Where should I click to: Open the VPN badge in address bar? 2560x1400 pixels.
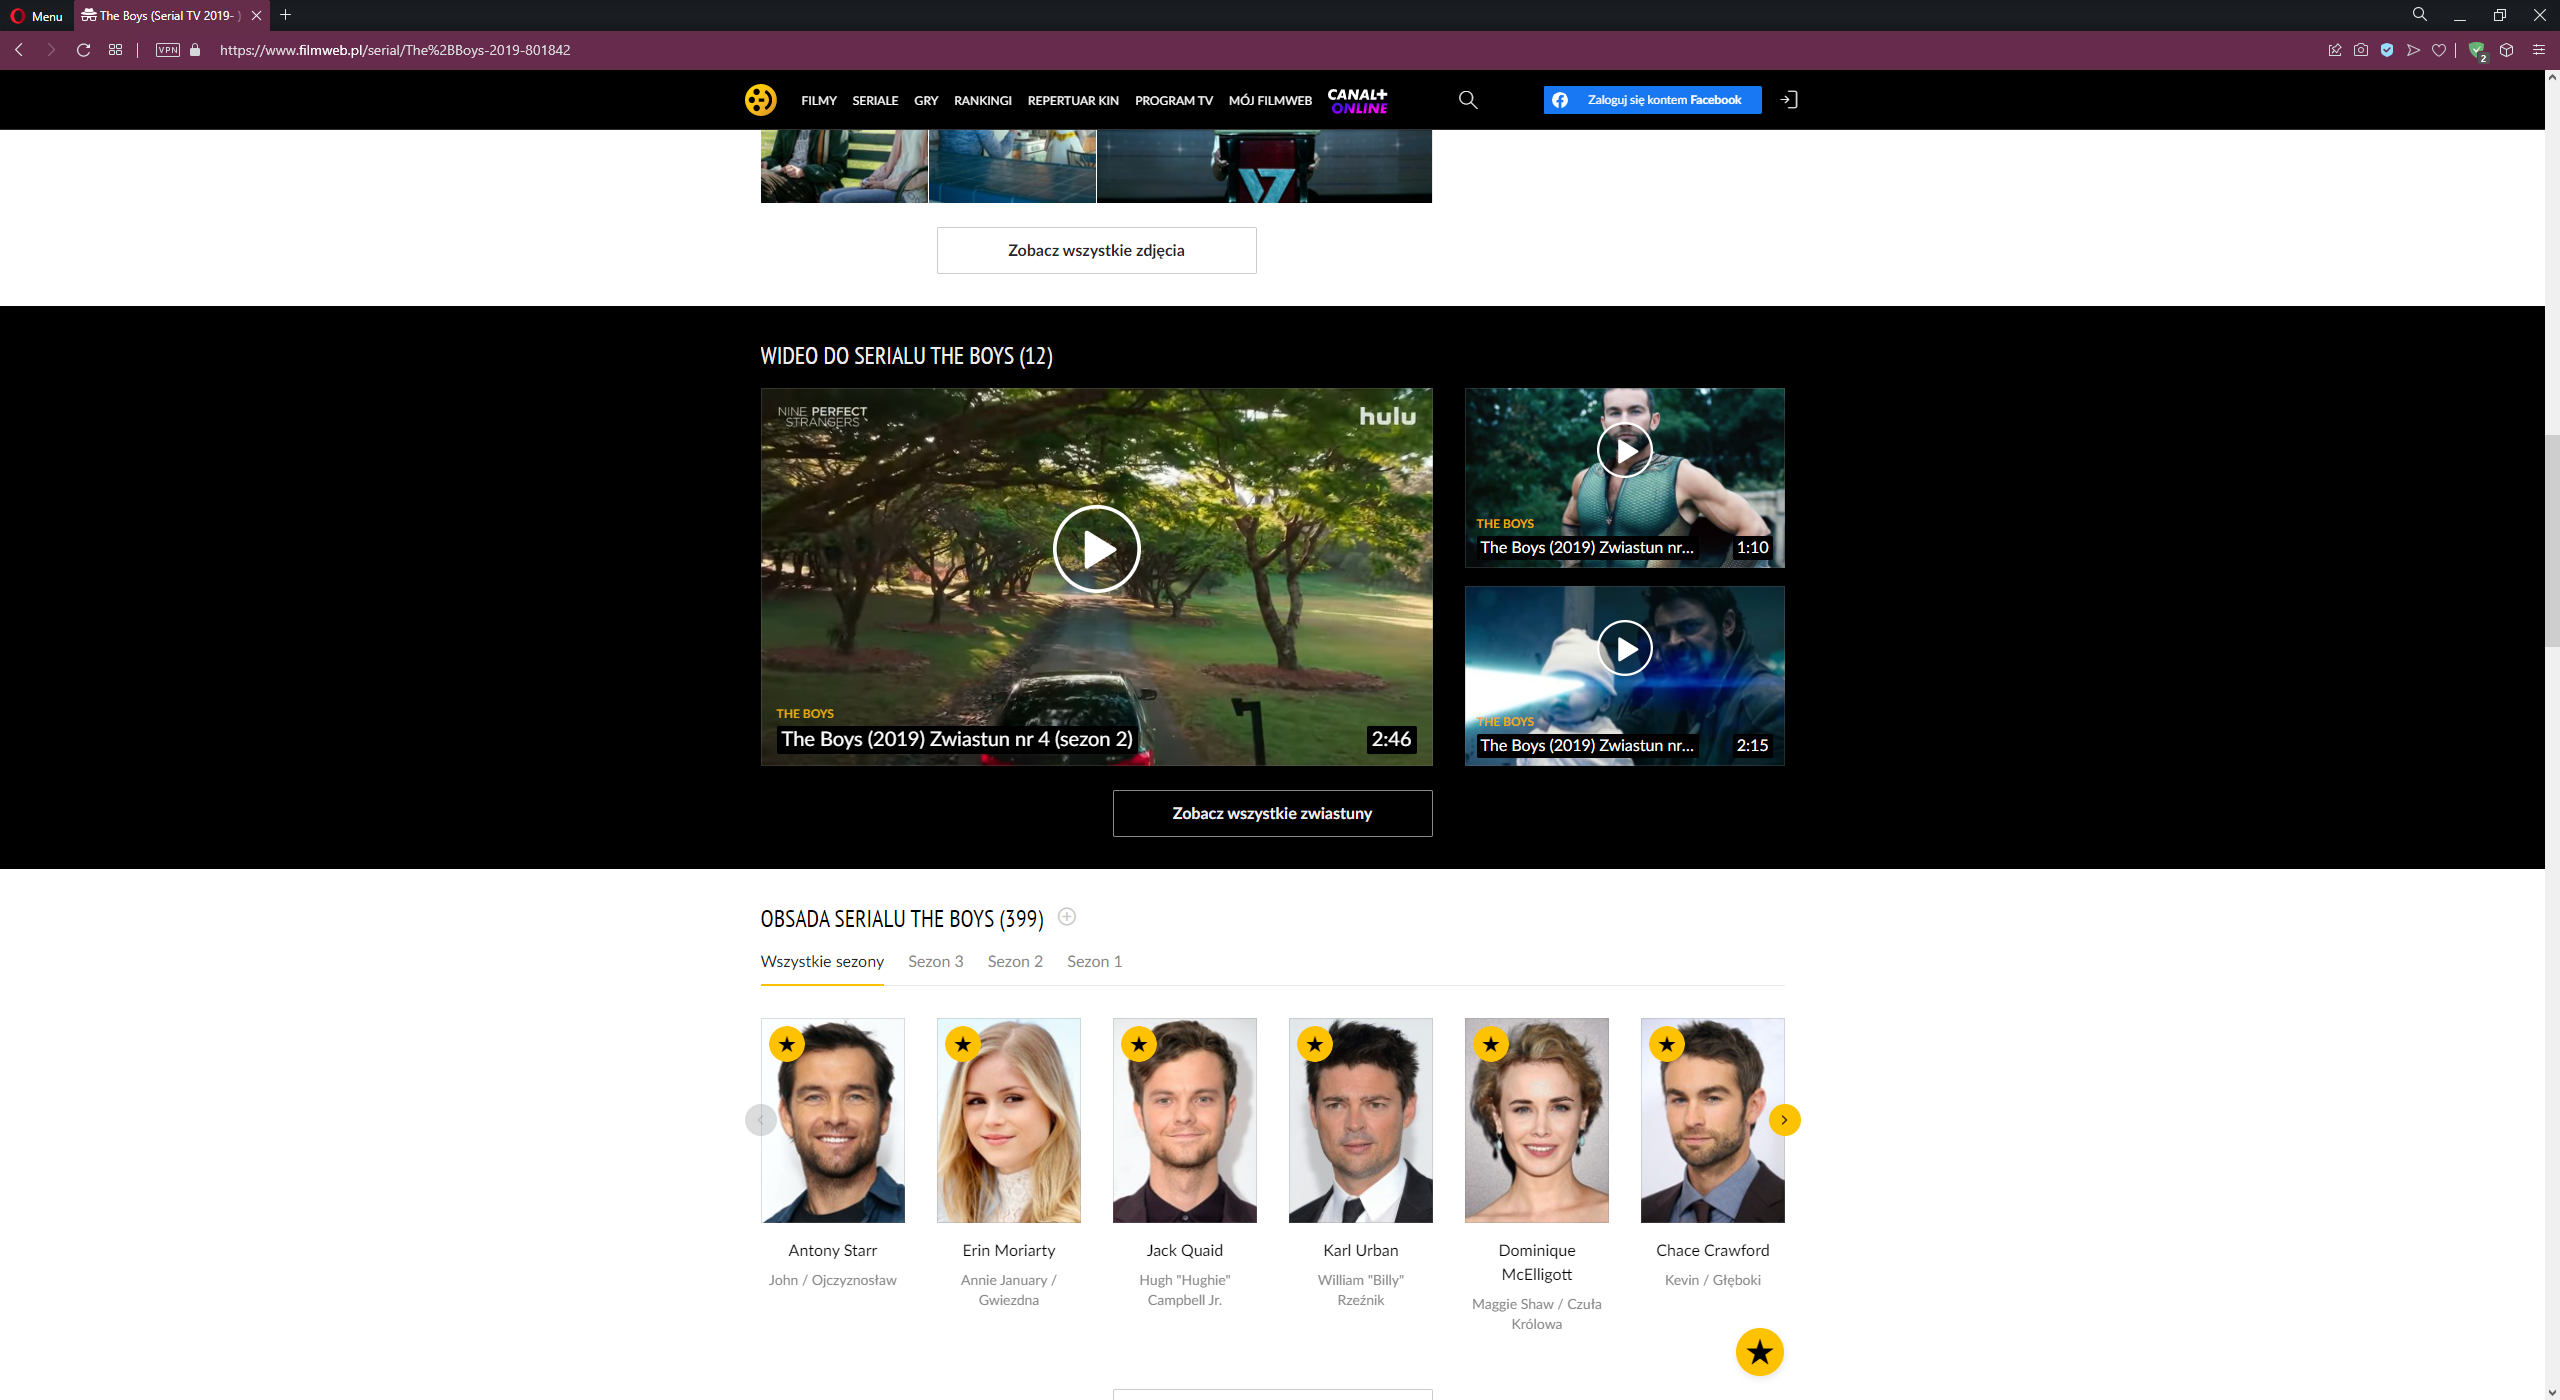pyautogui.click(x=167, y=49)
